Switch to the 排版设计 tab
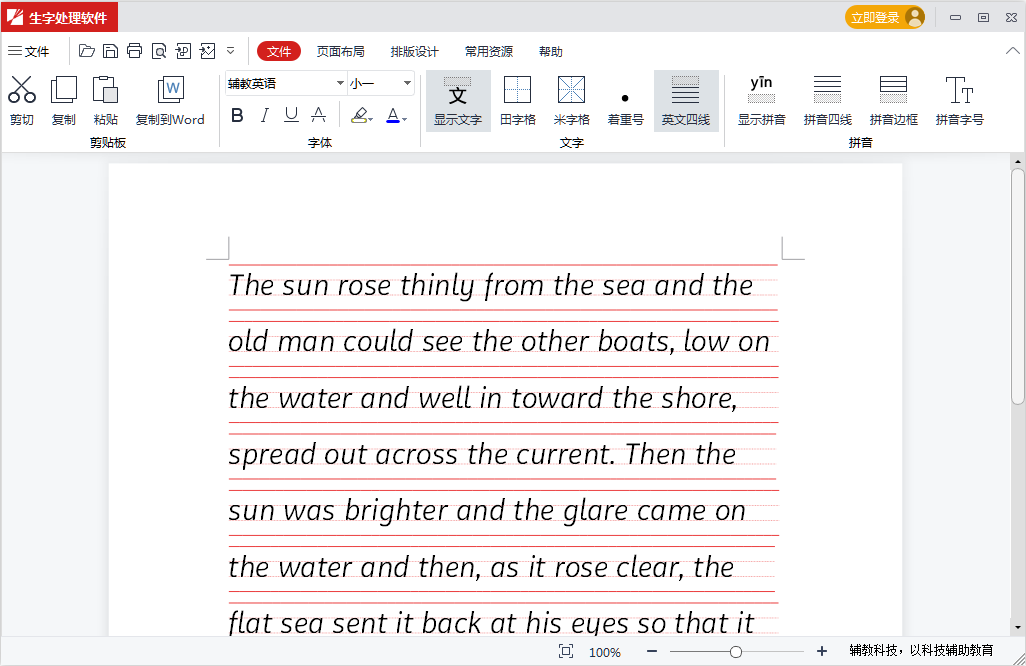This screenshot has width=1026, height=666. click(414, 51)
